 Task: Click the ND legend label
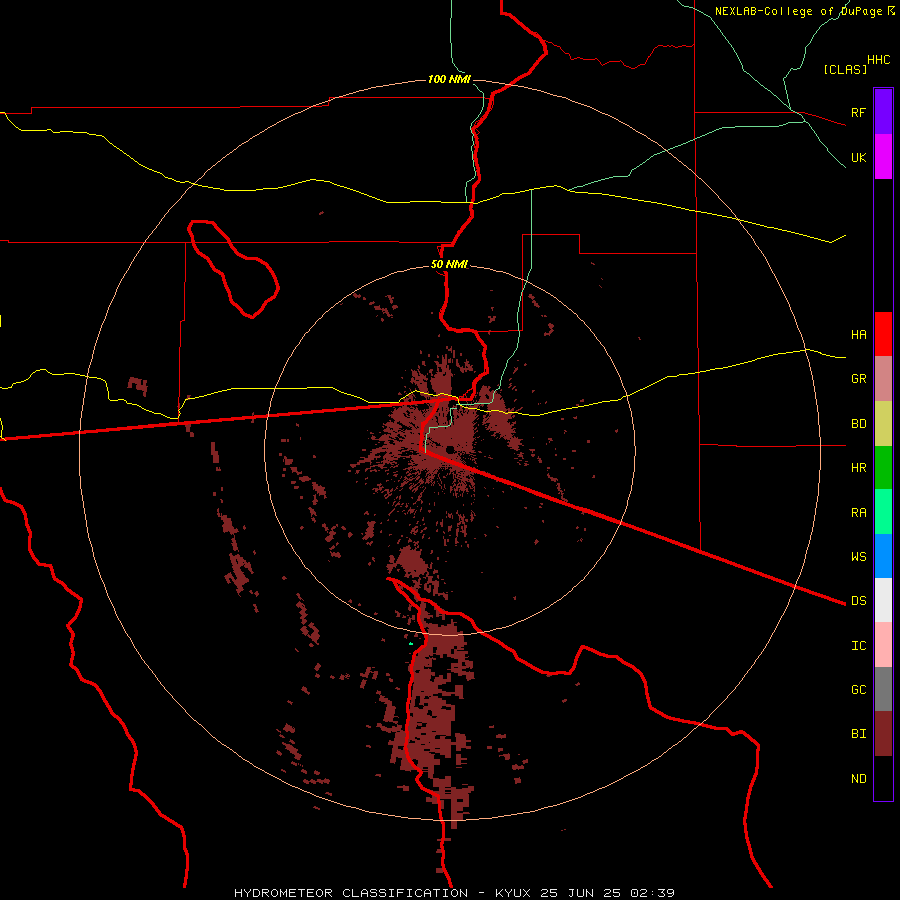(x=858, y=779)
